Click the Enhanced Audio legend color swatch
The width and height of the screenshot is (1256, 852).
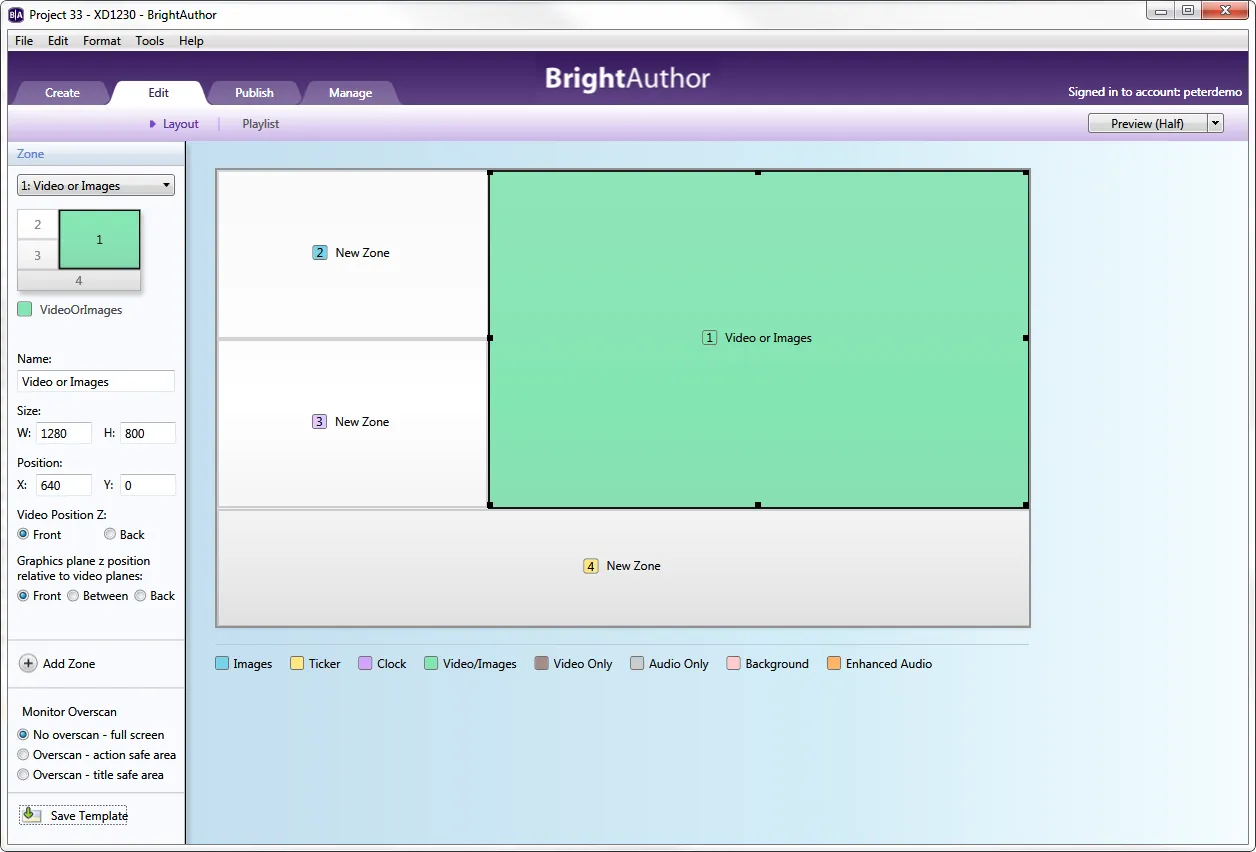point(834,663)
